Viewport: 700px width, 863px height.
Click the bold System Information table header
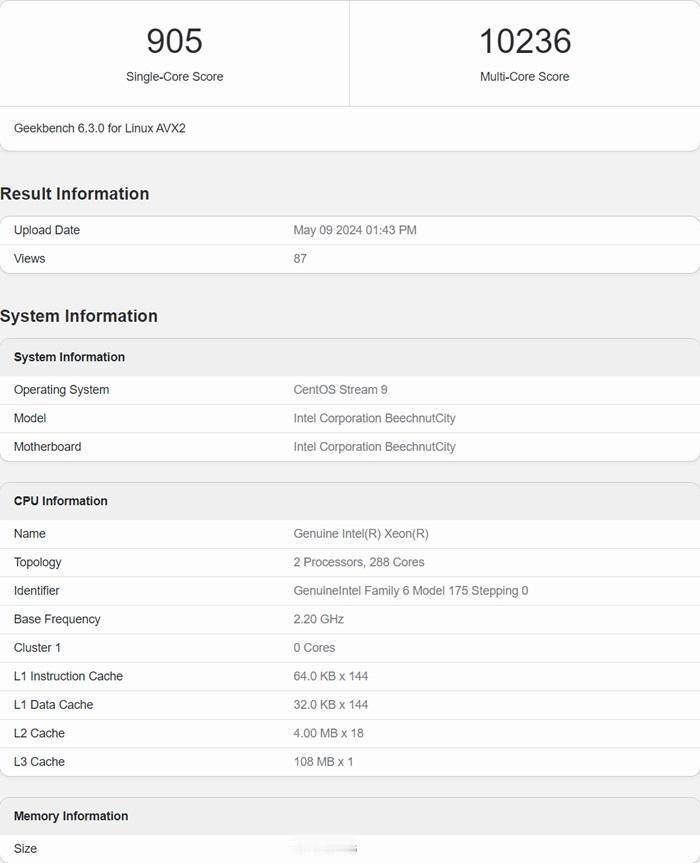pos(69,357)
